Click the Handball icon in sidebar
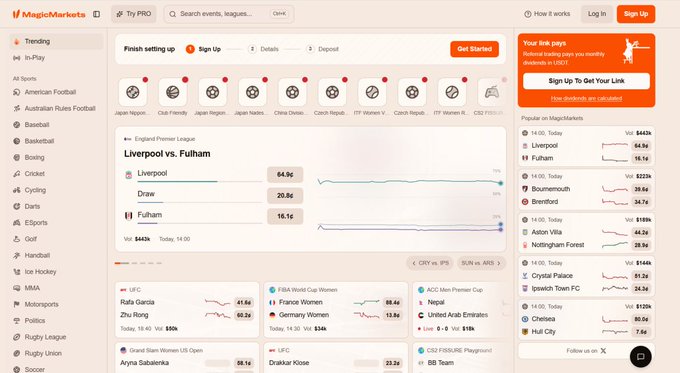 [16, 255]
